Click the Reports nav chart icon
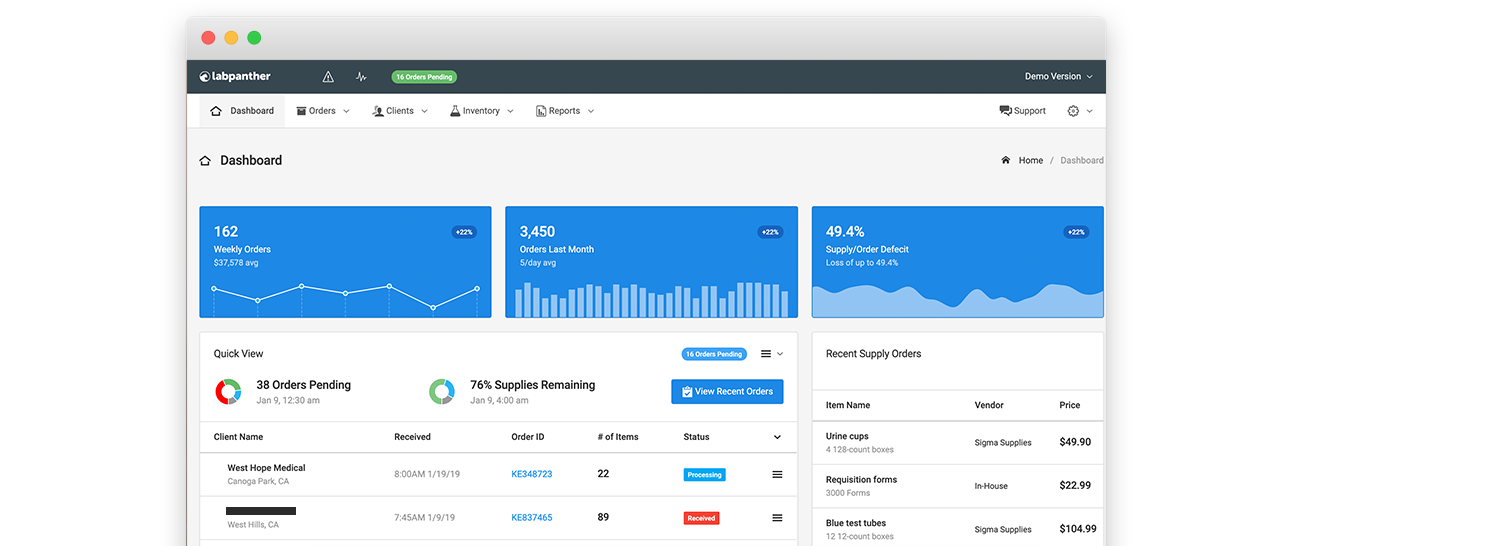Viewport: 1500px width, 546px height. [541, 111]
